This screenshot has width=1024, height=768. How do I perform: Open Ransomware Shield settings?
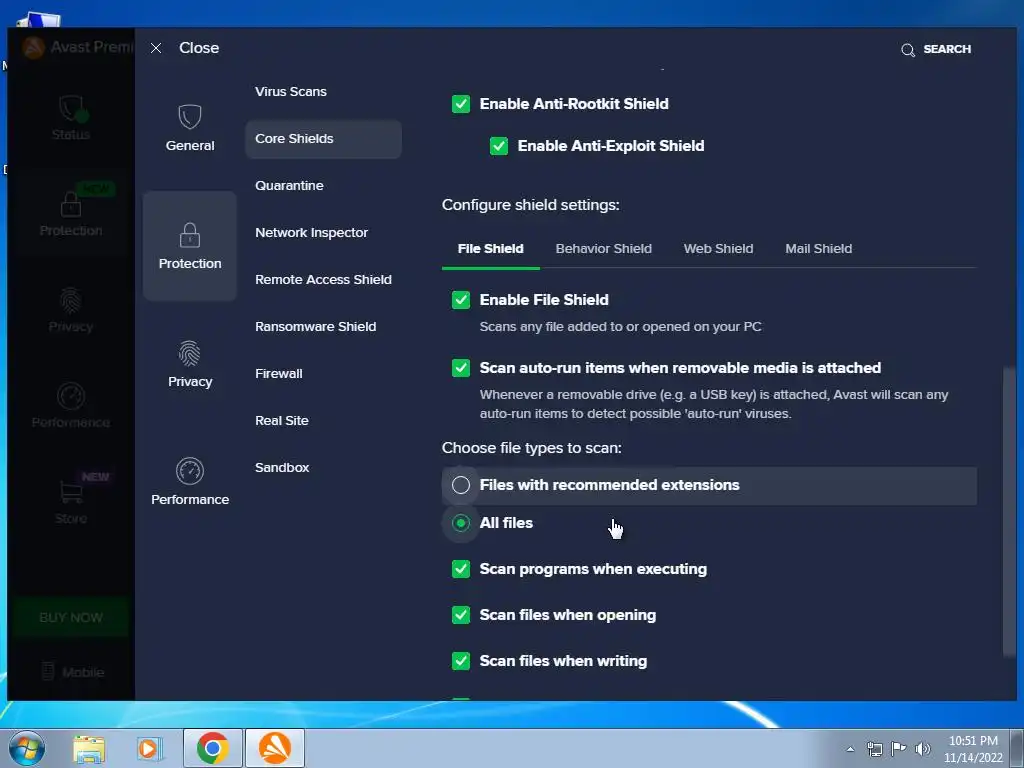[x=315, y=327]
